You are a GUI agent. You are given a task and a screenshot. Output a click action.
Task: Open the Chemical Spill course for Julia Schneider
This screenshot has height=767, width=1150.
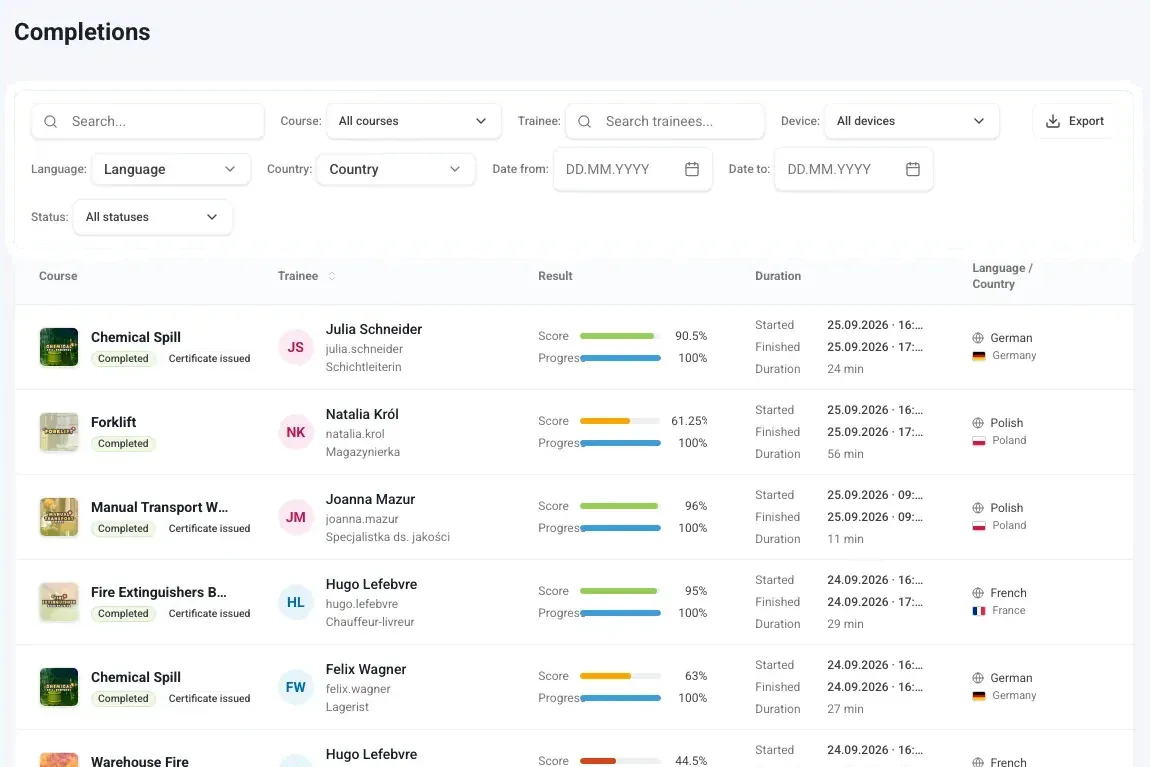coord(136,337)
